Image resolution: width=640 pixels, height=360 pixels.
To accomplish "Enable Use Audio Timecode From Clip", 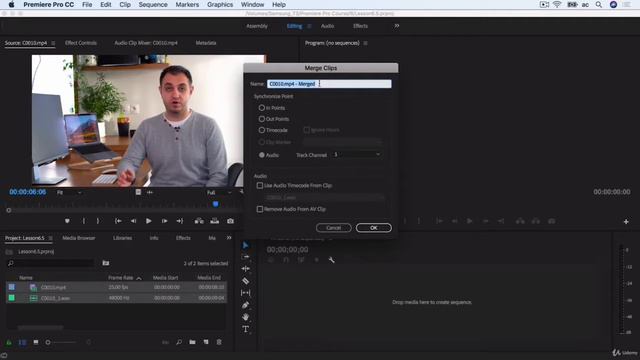I will click(x=260, y=185).
